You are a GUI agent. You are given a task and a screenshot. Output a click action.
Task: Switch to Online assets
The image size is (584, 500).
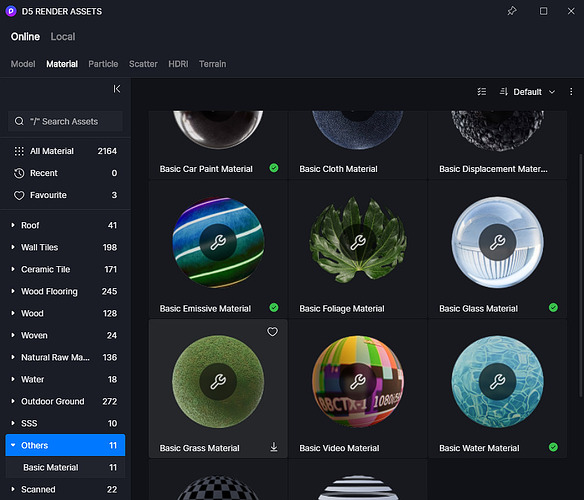pyautogui.click(x=25, y=37)
